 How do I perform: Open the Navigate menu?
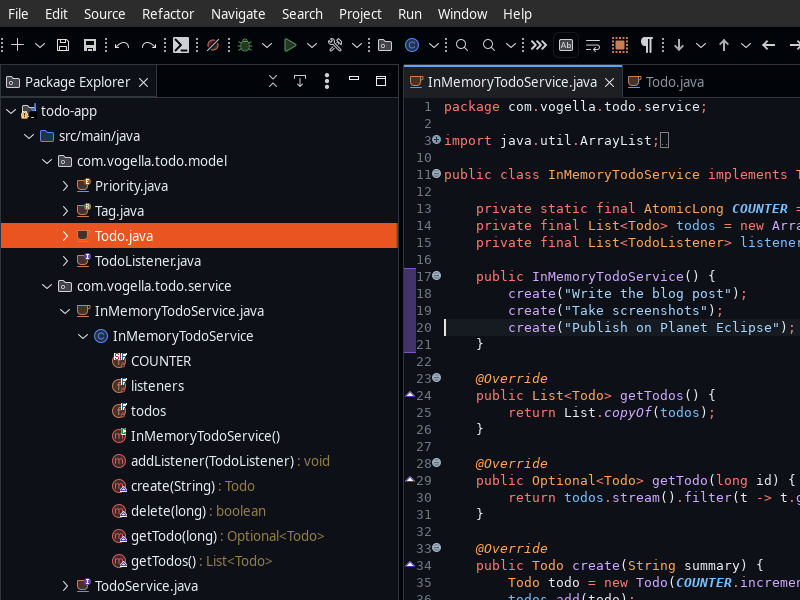238,14
